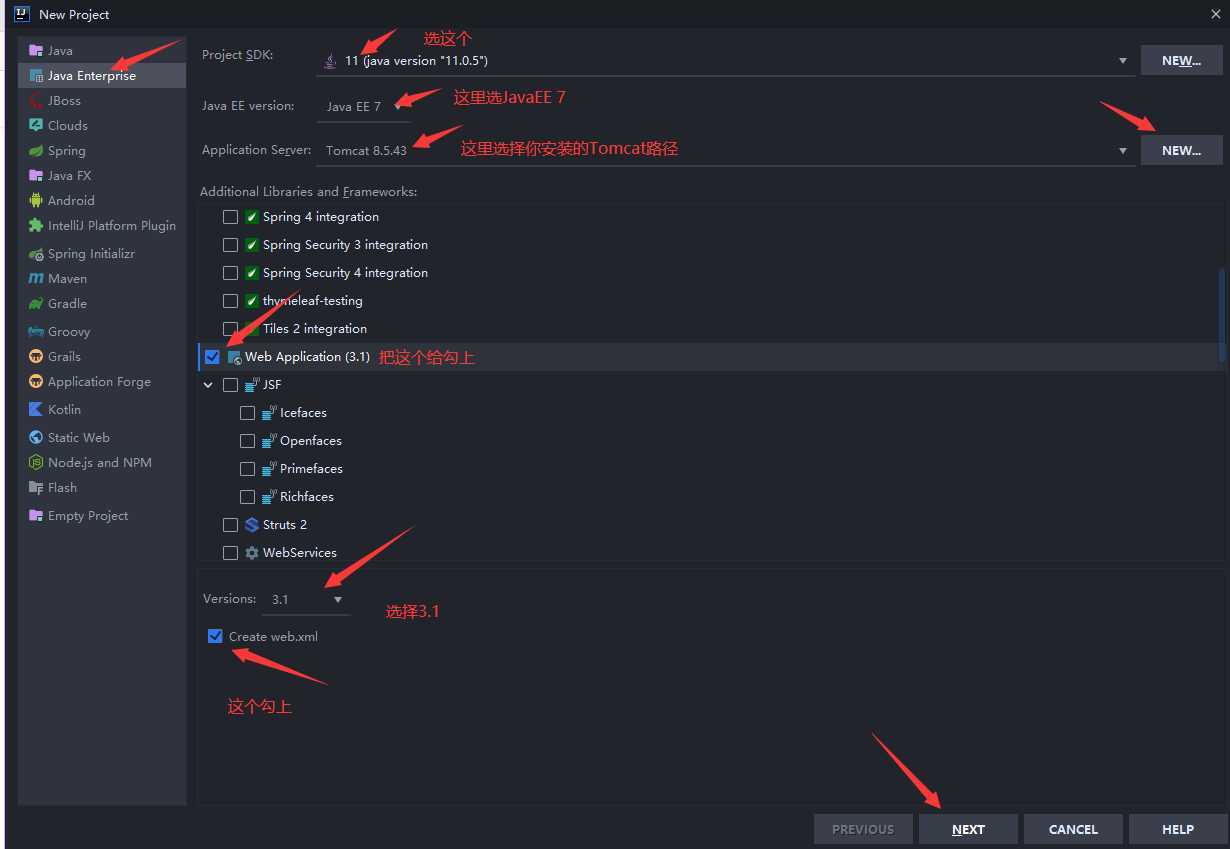
Task: Select the Java project type
Action: click(102, 50)
